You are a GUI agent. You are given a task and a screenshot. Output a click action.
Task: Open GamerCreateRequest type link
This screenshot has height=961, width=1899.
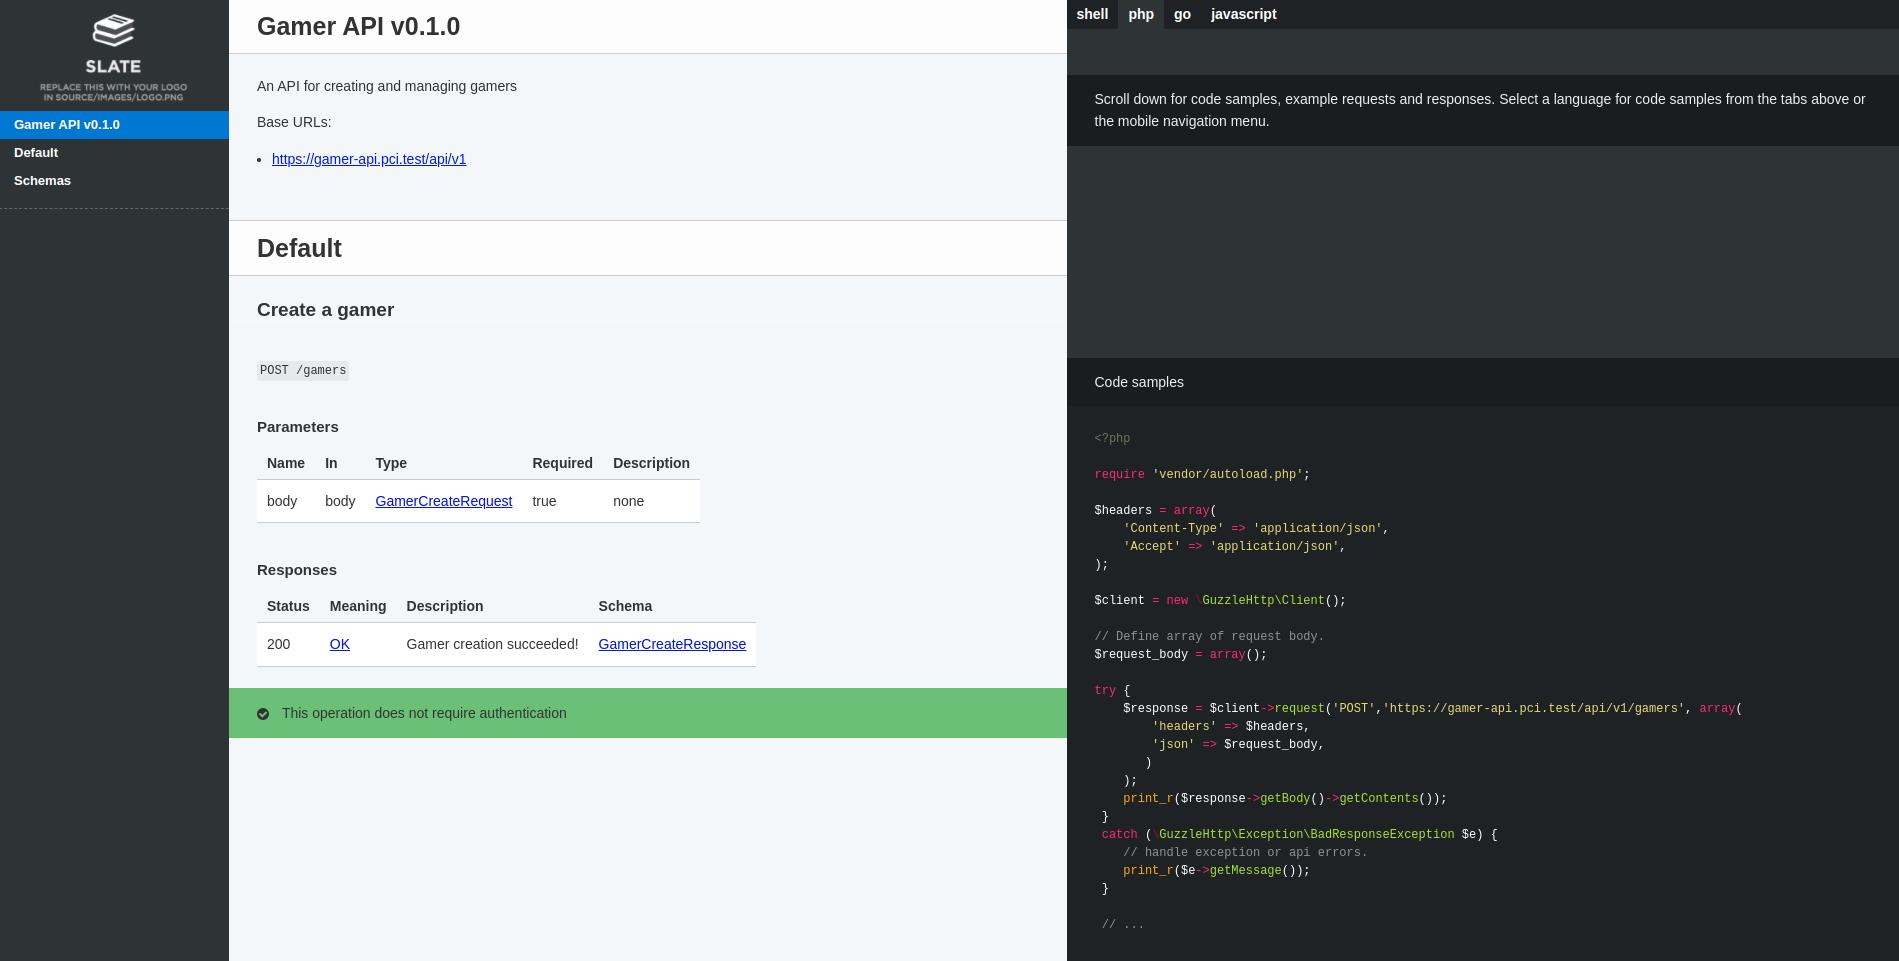click(443, 501)
